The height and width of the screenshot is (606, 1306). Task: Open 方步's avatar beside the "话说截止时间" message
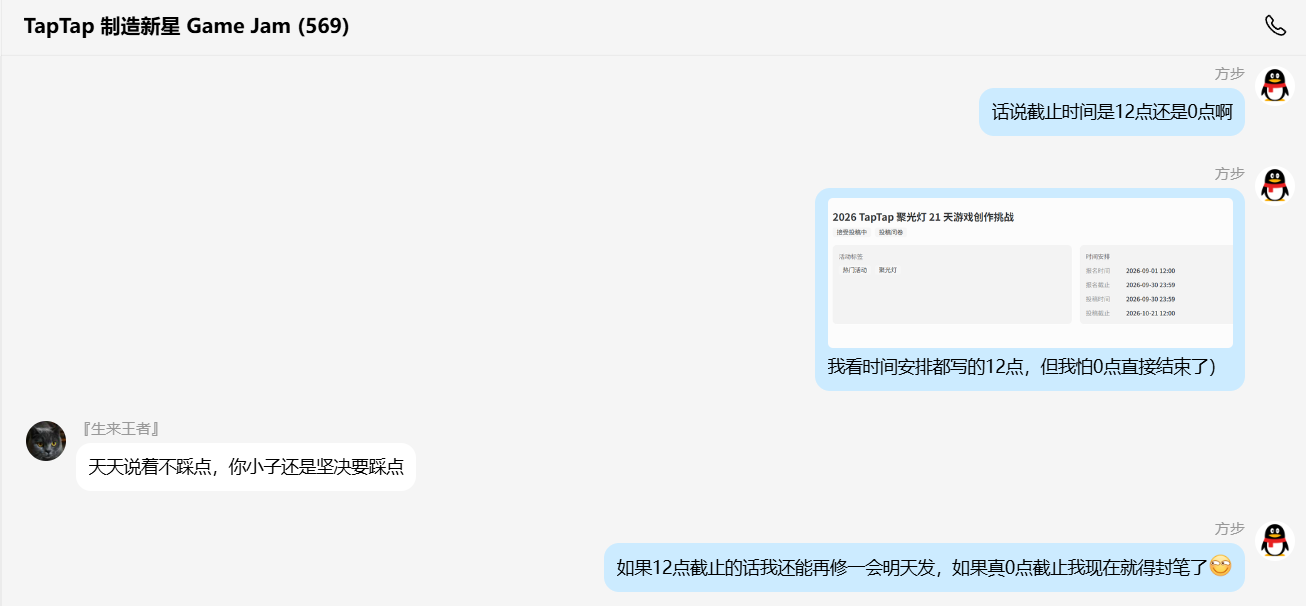point(1274,86)
